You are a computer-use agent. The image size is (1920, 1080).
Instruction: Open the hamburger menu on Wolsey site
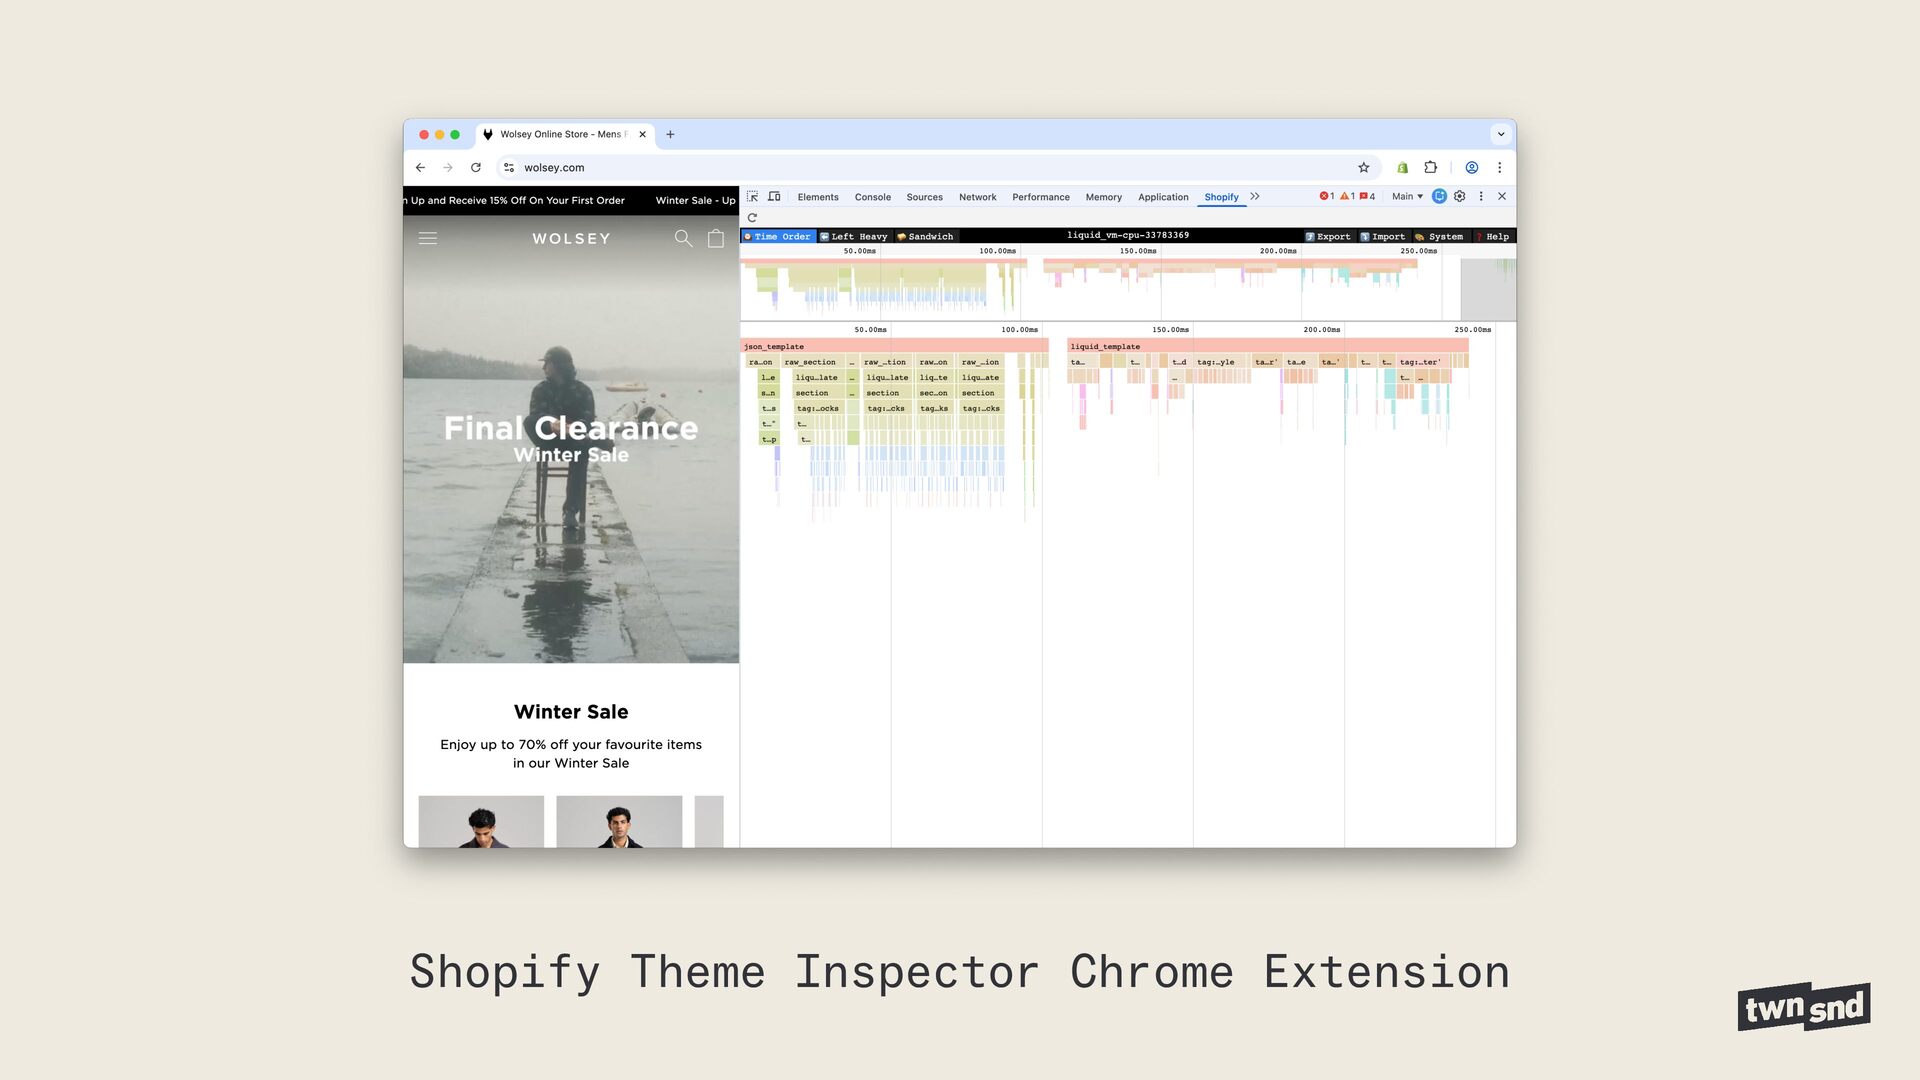pos(428,239)
